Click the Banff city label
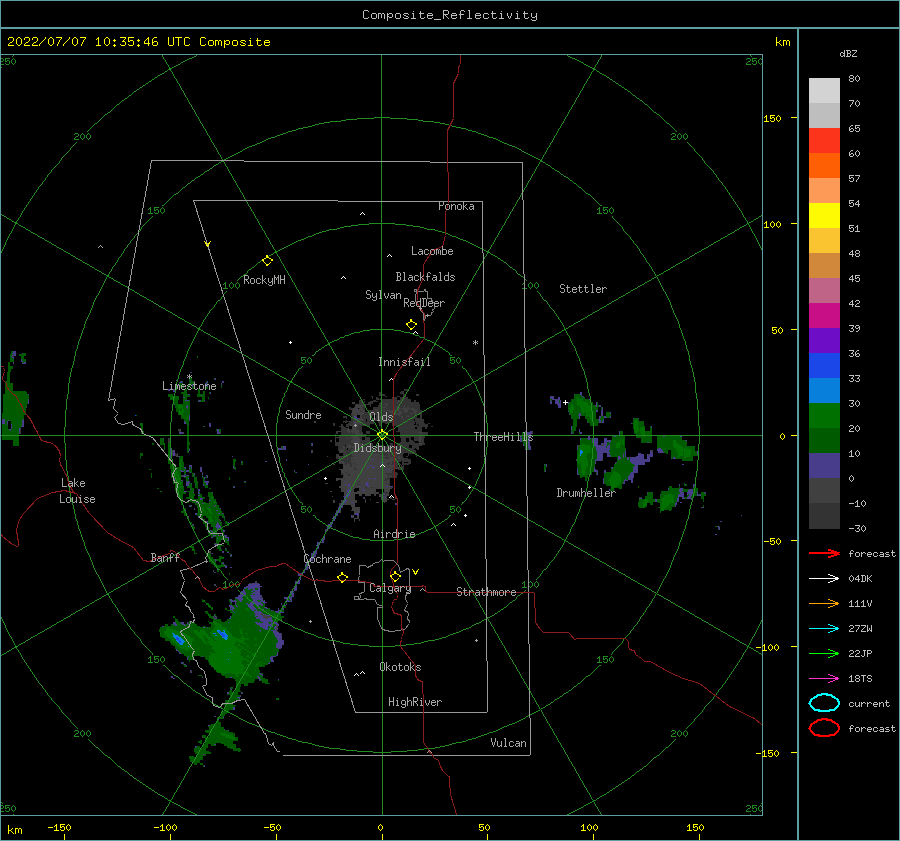 (x=165, y=557)
